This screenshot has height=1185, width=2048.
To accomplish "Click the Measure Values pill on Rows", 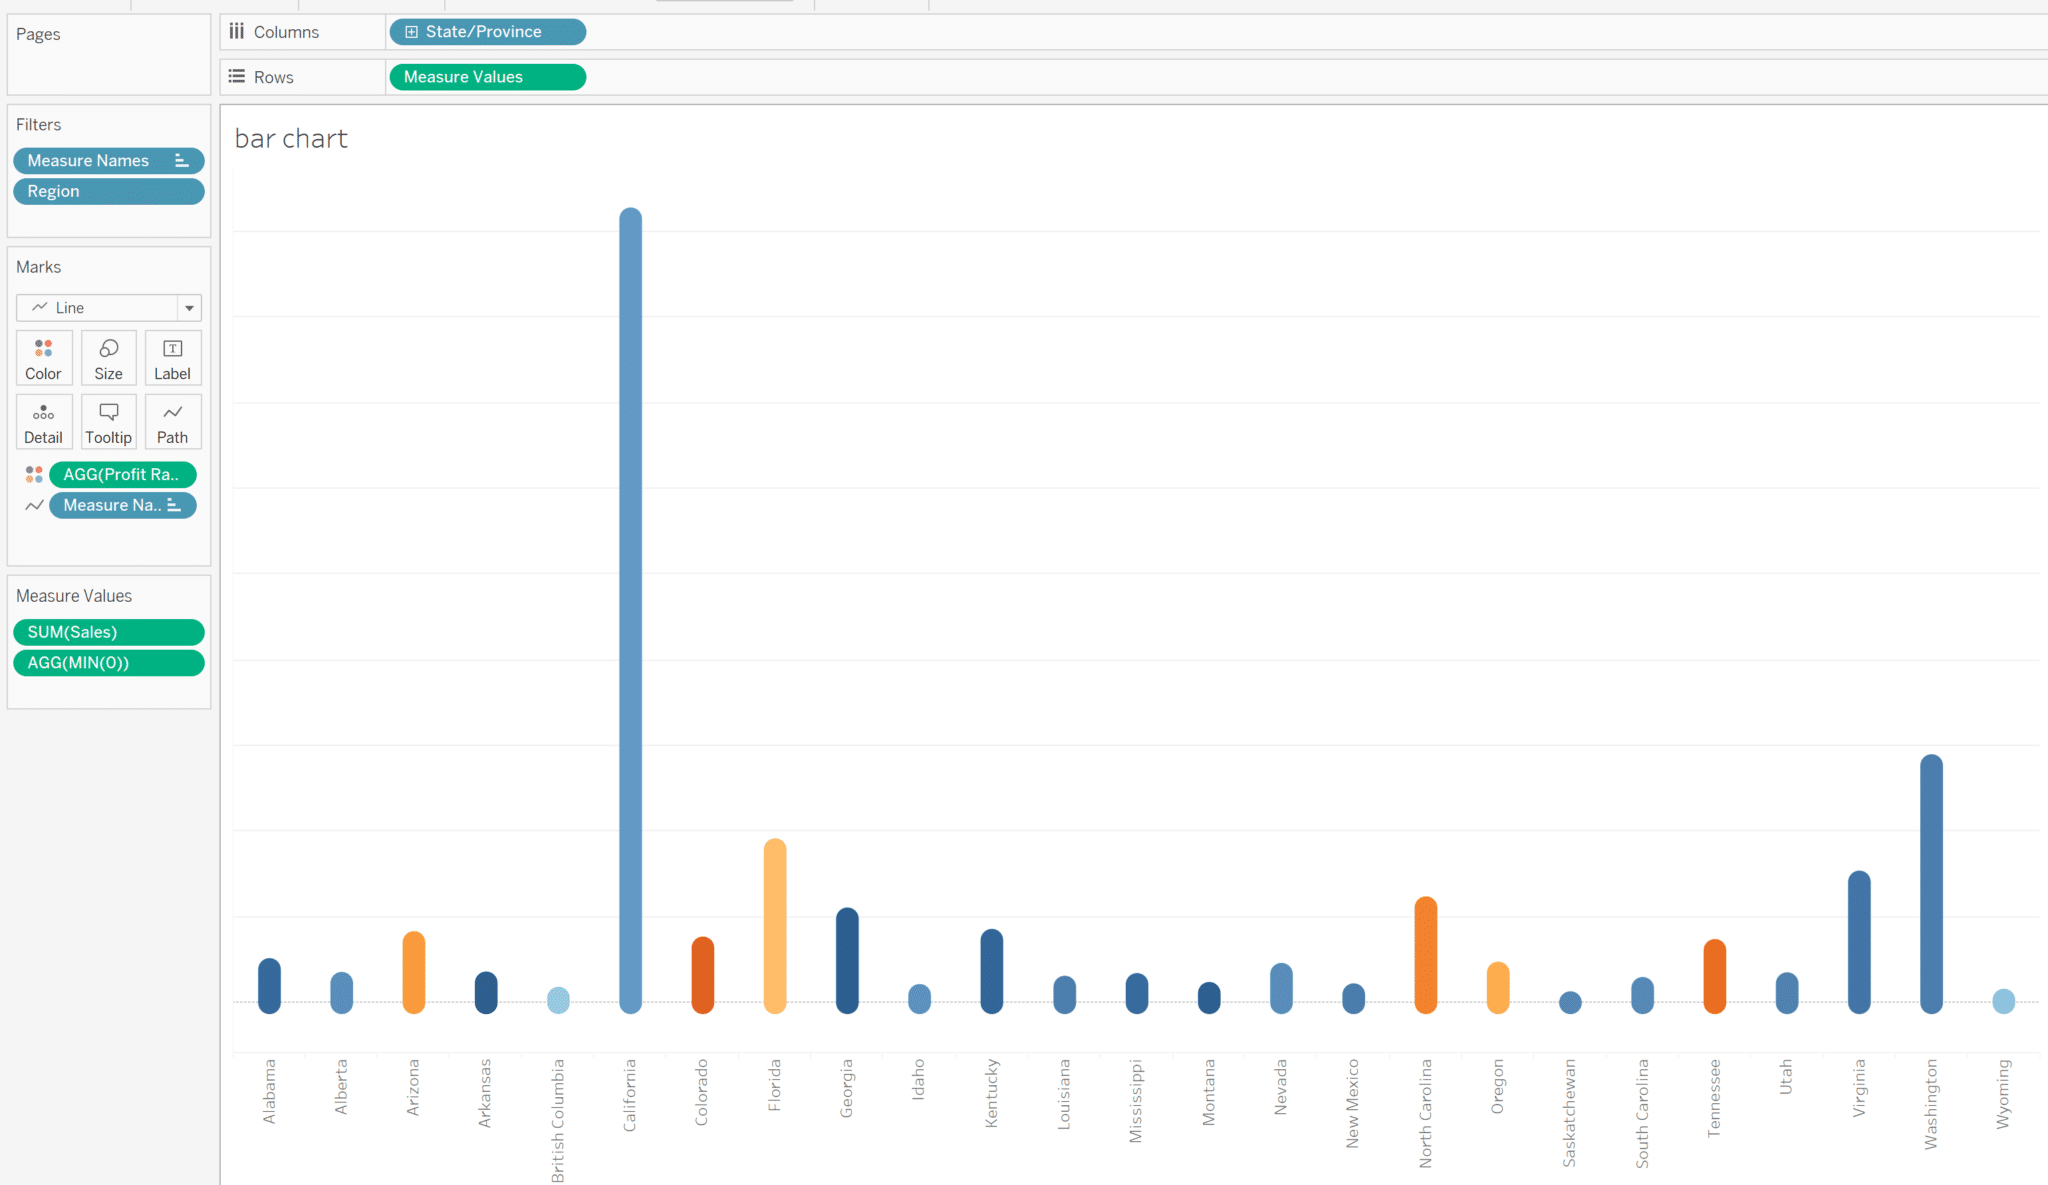I will (x=487, y=76).
